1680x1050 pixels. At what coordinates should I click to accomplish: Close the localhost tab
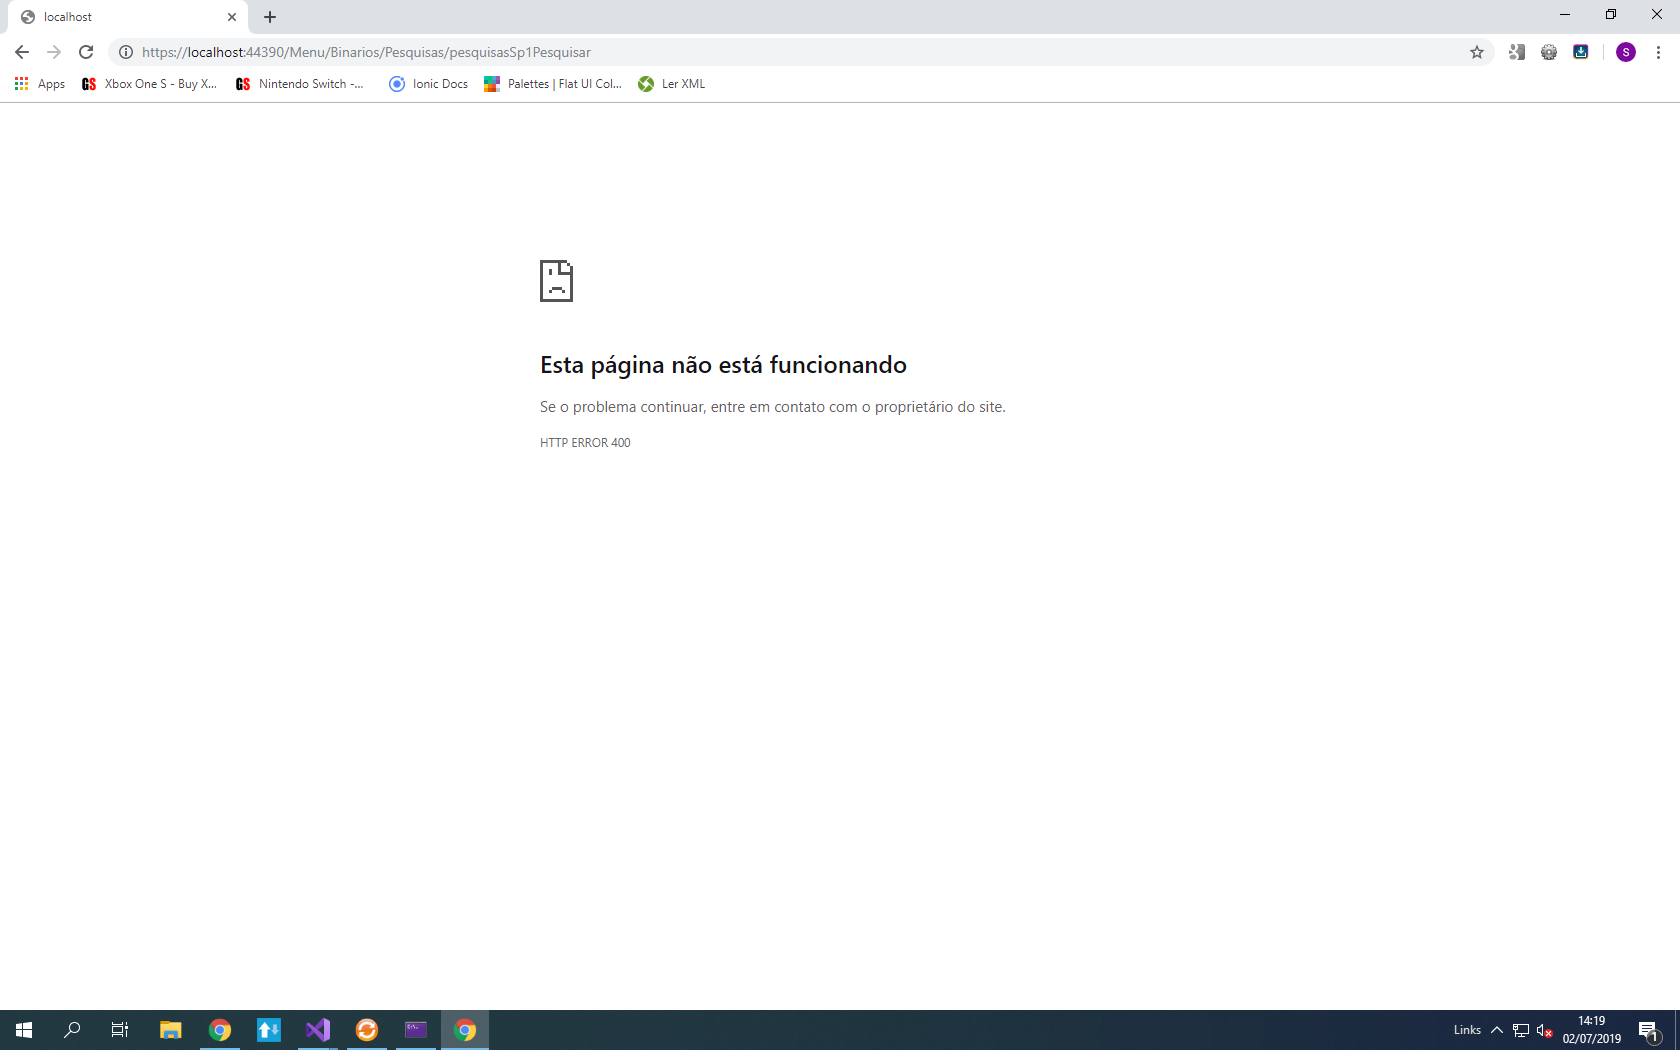click(x=232, y=17)
